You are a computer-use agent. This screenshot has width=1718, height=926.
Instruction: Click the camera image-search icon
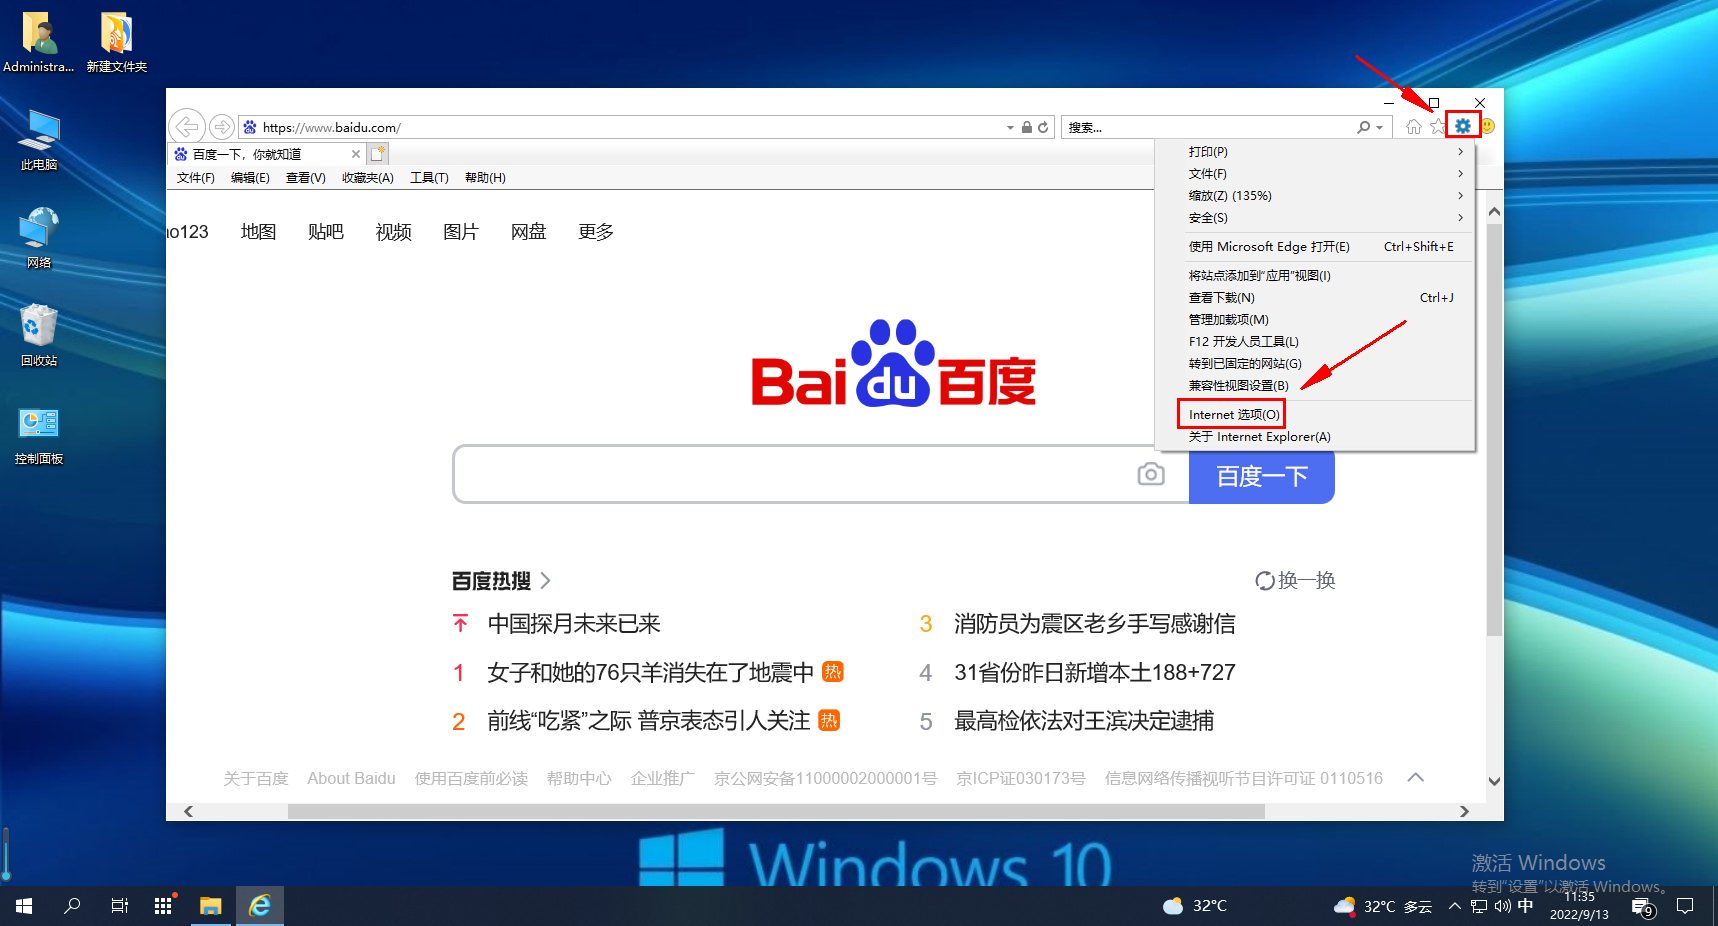tap(1151, 474)
